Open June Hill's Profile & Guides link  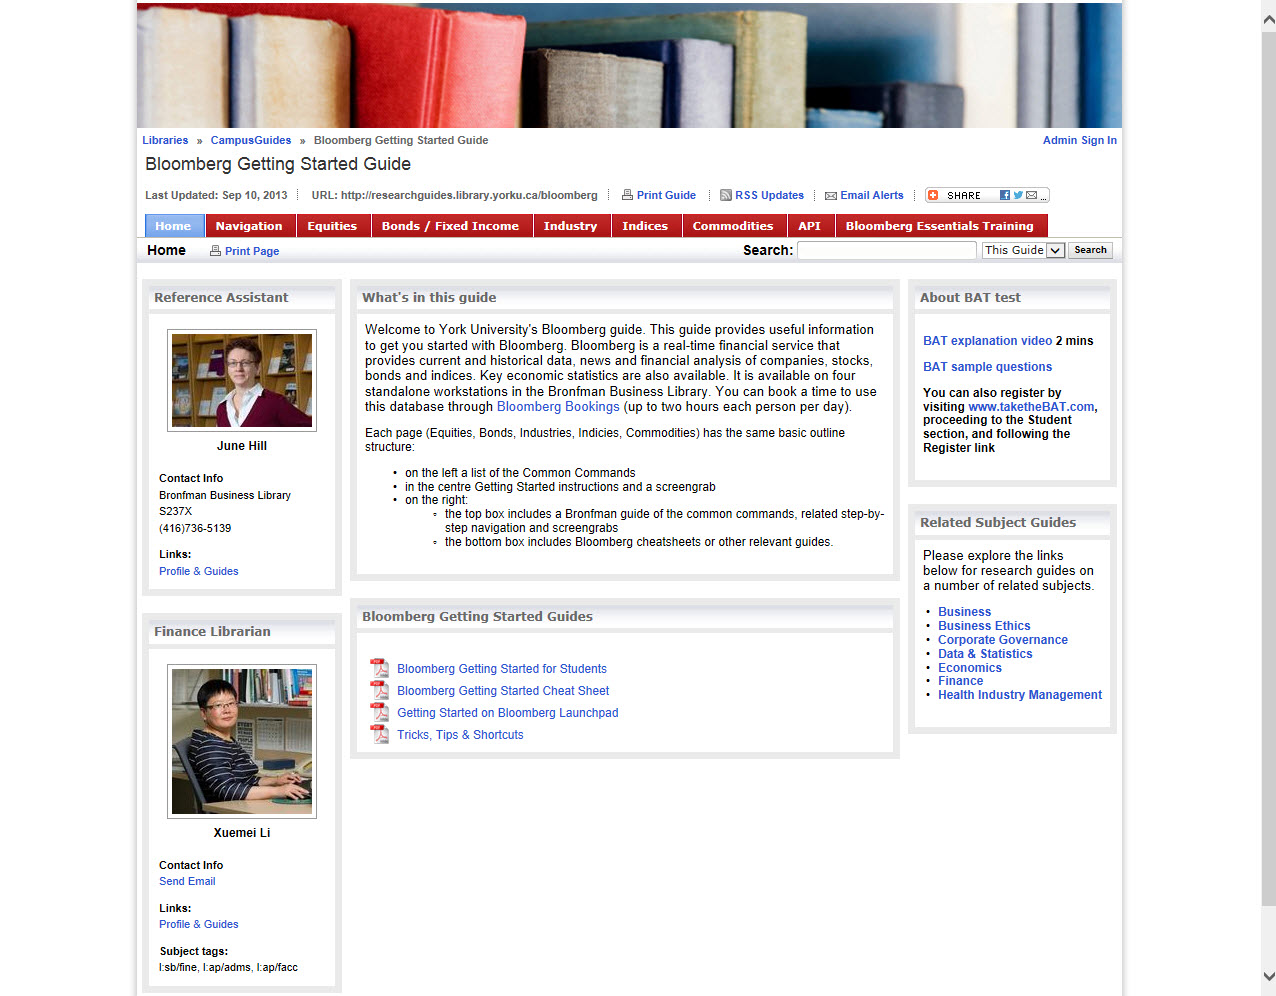[x=198, y=571]
